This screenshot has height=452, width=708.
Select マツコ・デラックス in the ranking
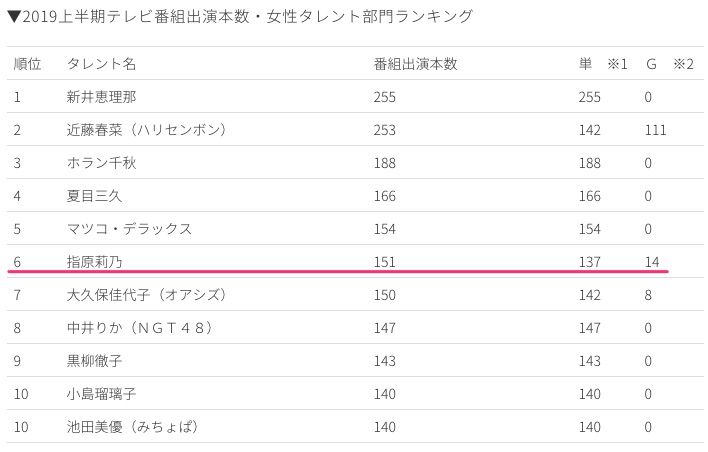click(x=129, y=229)
